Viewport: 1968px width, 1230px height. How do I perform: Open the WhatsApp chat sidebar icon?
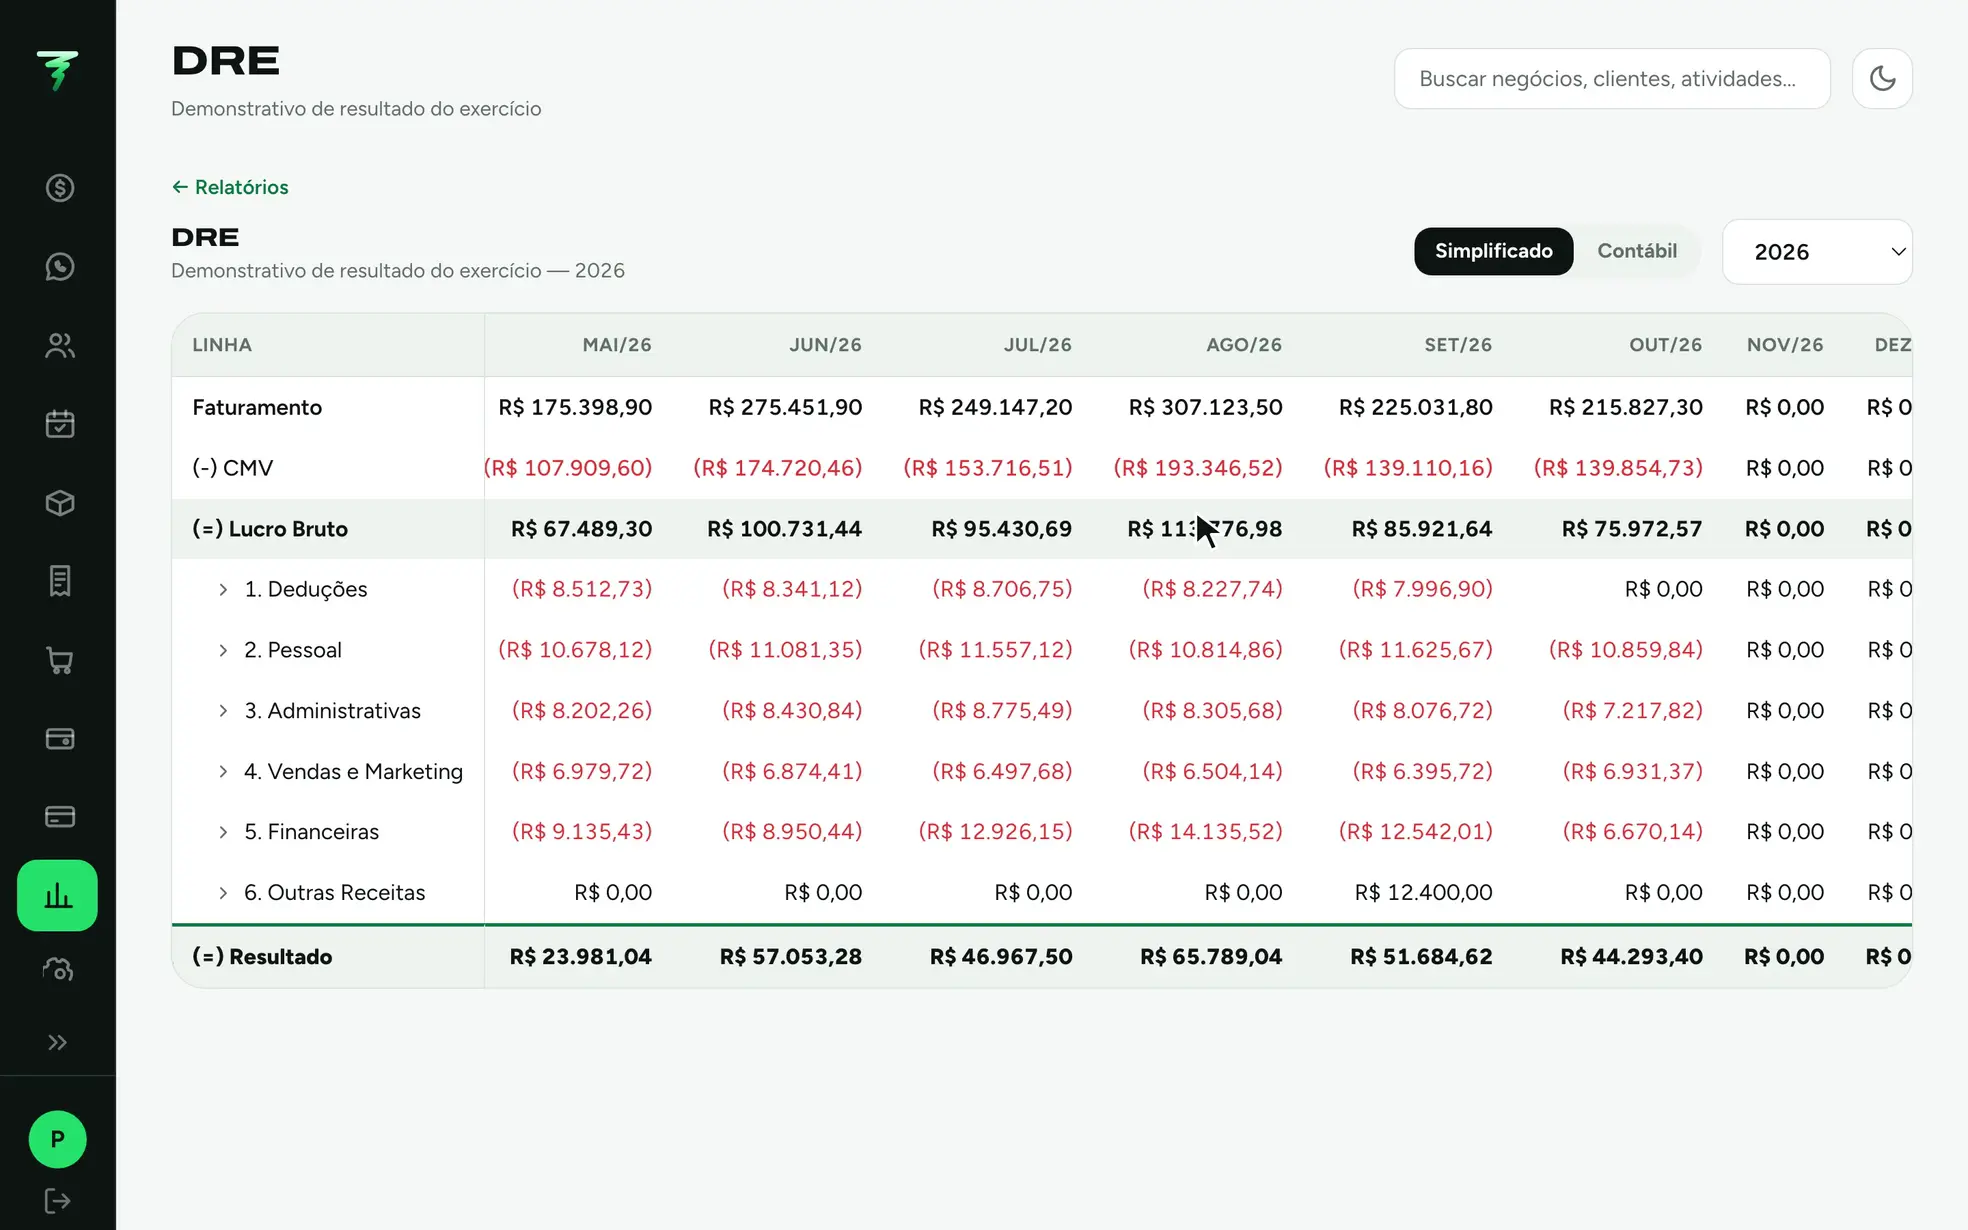coord(59,266)
